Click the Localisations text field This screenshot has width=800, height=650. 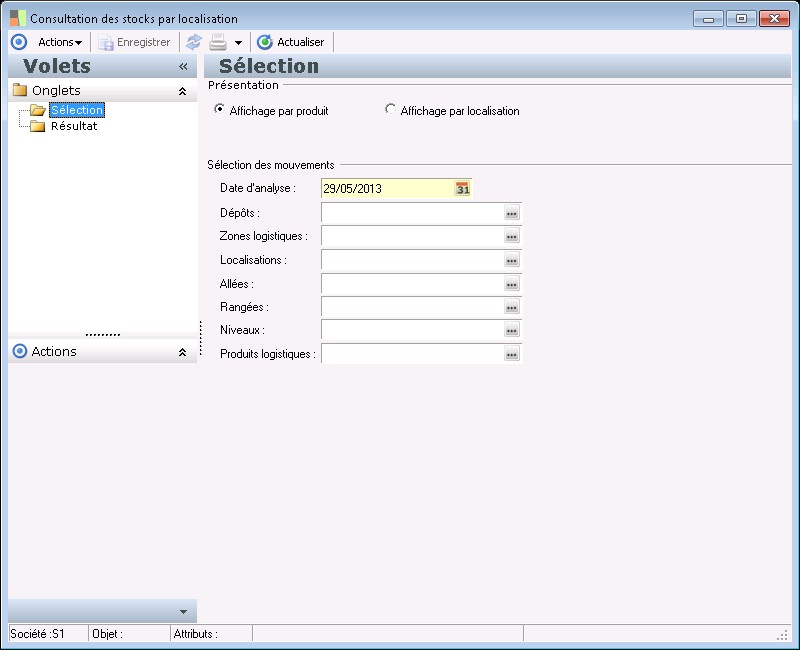click(412, 260)
